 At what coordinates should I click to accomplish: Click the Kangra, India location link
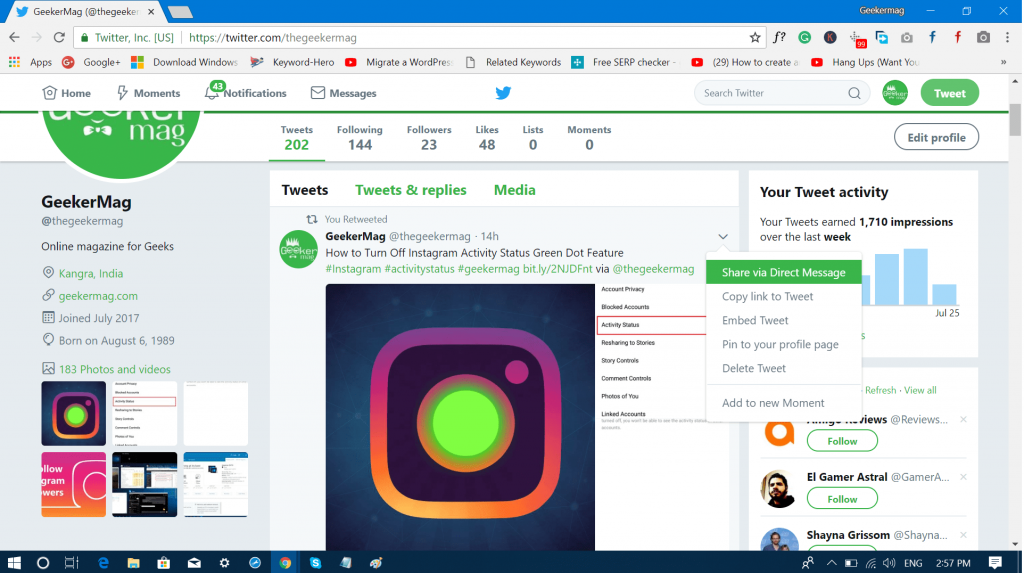[x=91, y=274]
